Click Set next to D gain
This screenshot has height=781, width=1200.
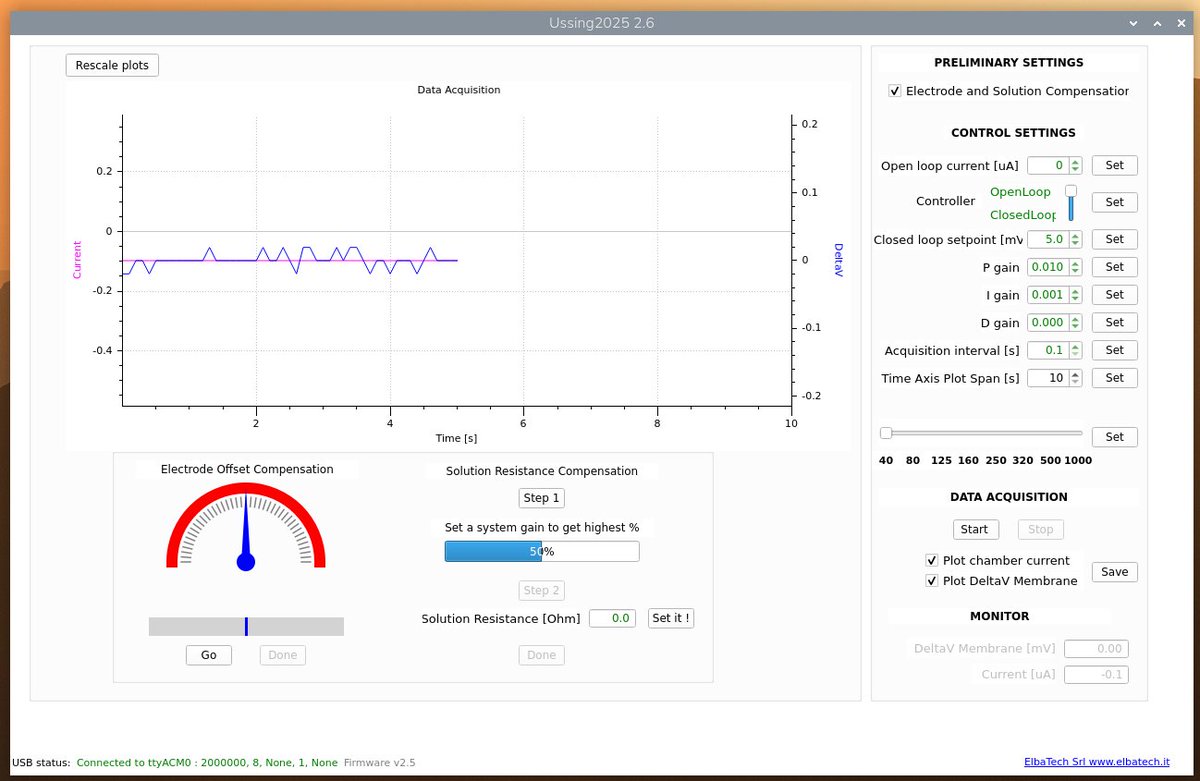tap(1114, 323)
